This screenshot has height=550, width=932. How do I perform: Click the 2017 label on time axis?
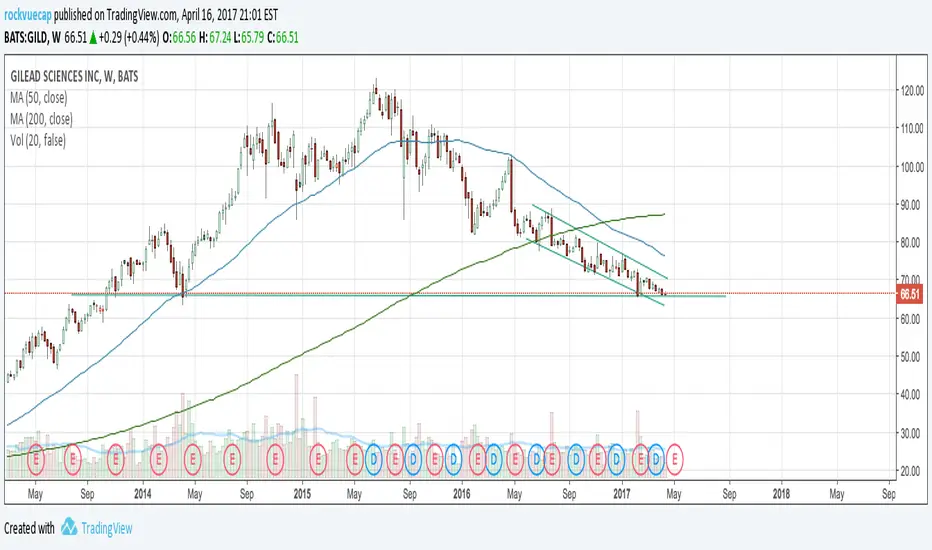pyautogui.click(x=622, y=494)
